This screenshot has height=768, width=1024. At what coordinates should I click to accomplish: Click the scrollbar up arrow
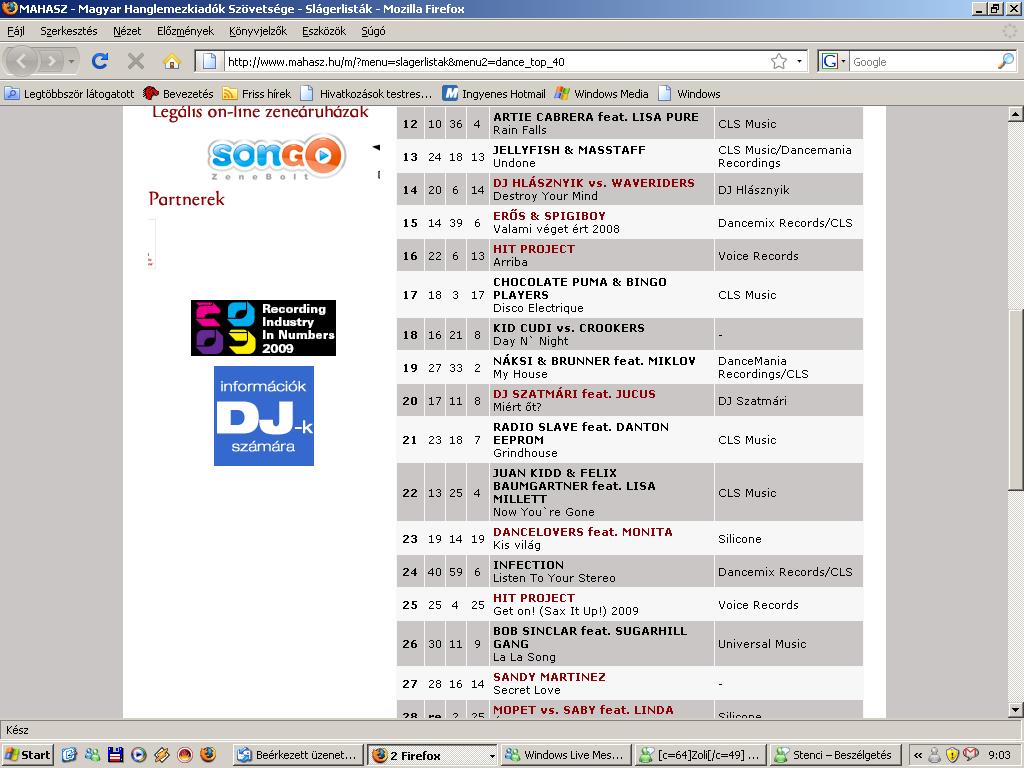1015,115
